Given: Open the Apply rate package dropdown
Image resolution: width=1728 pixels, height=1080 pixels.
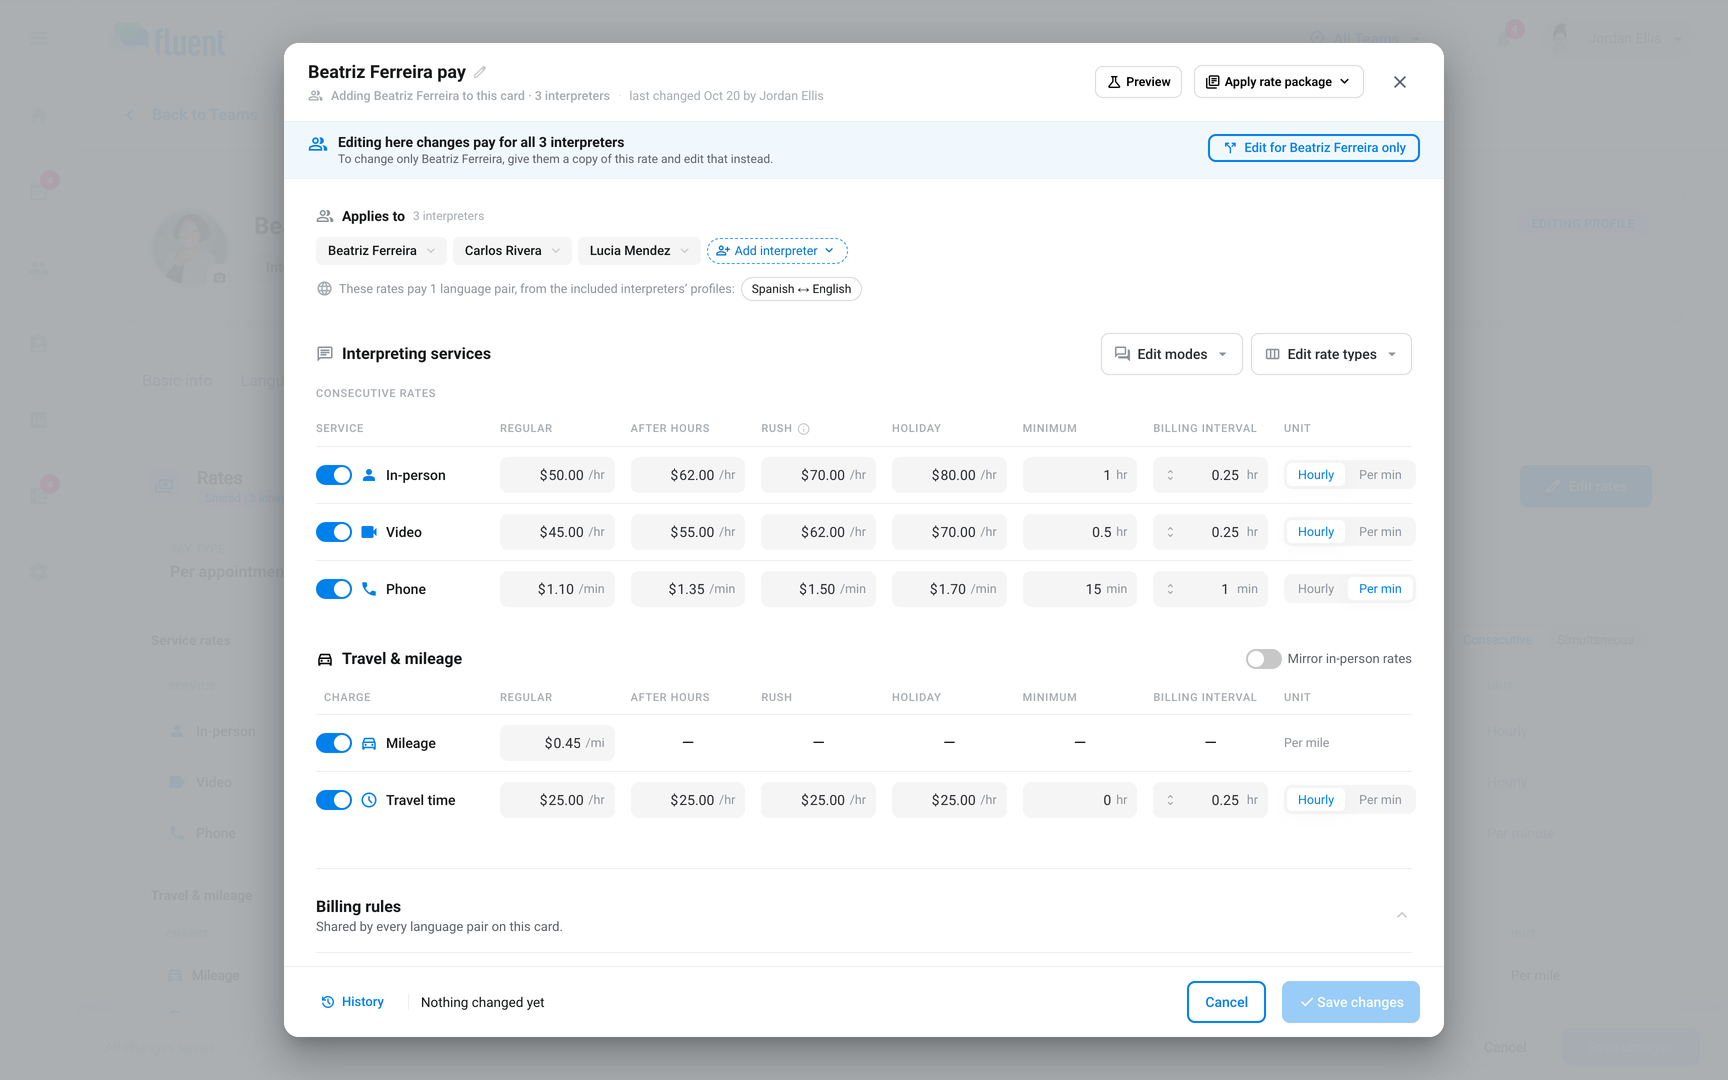Looking at the screenshot, I should pyautogui.click(x=1279, y=82).
